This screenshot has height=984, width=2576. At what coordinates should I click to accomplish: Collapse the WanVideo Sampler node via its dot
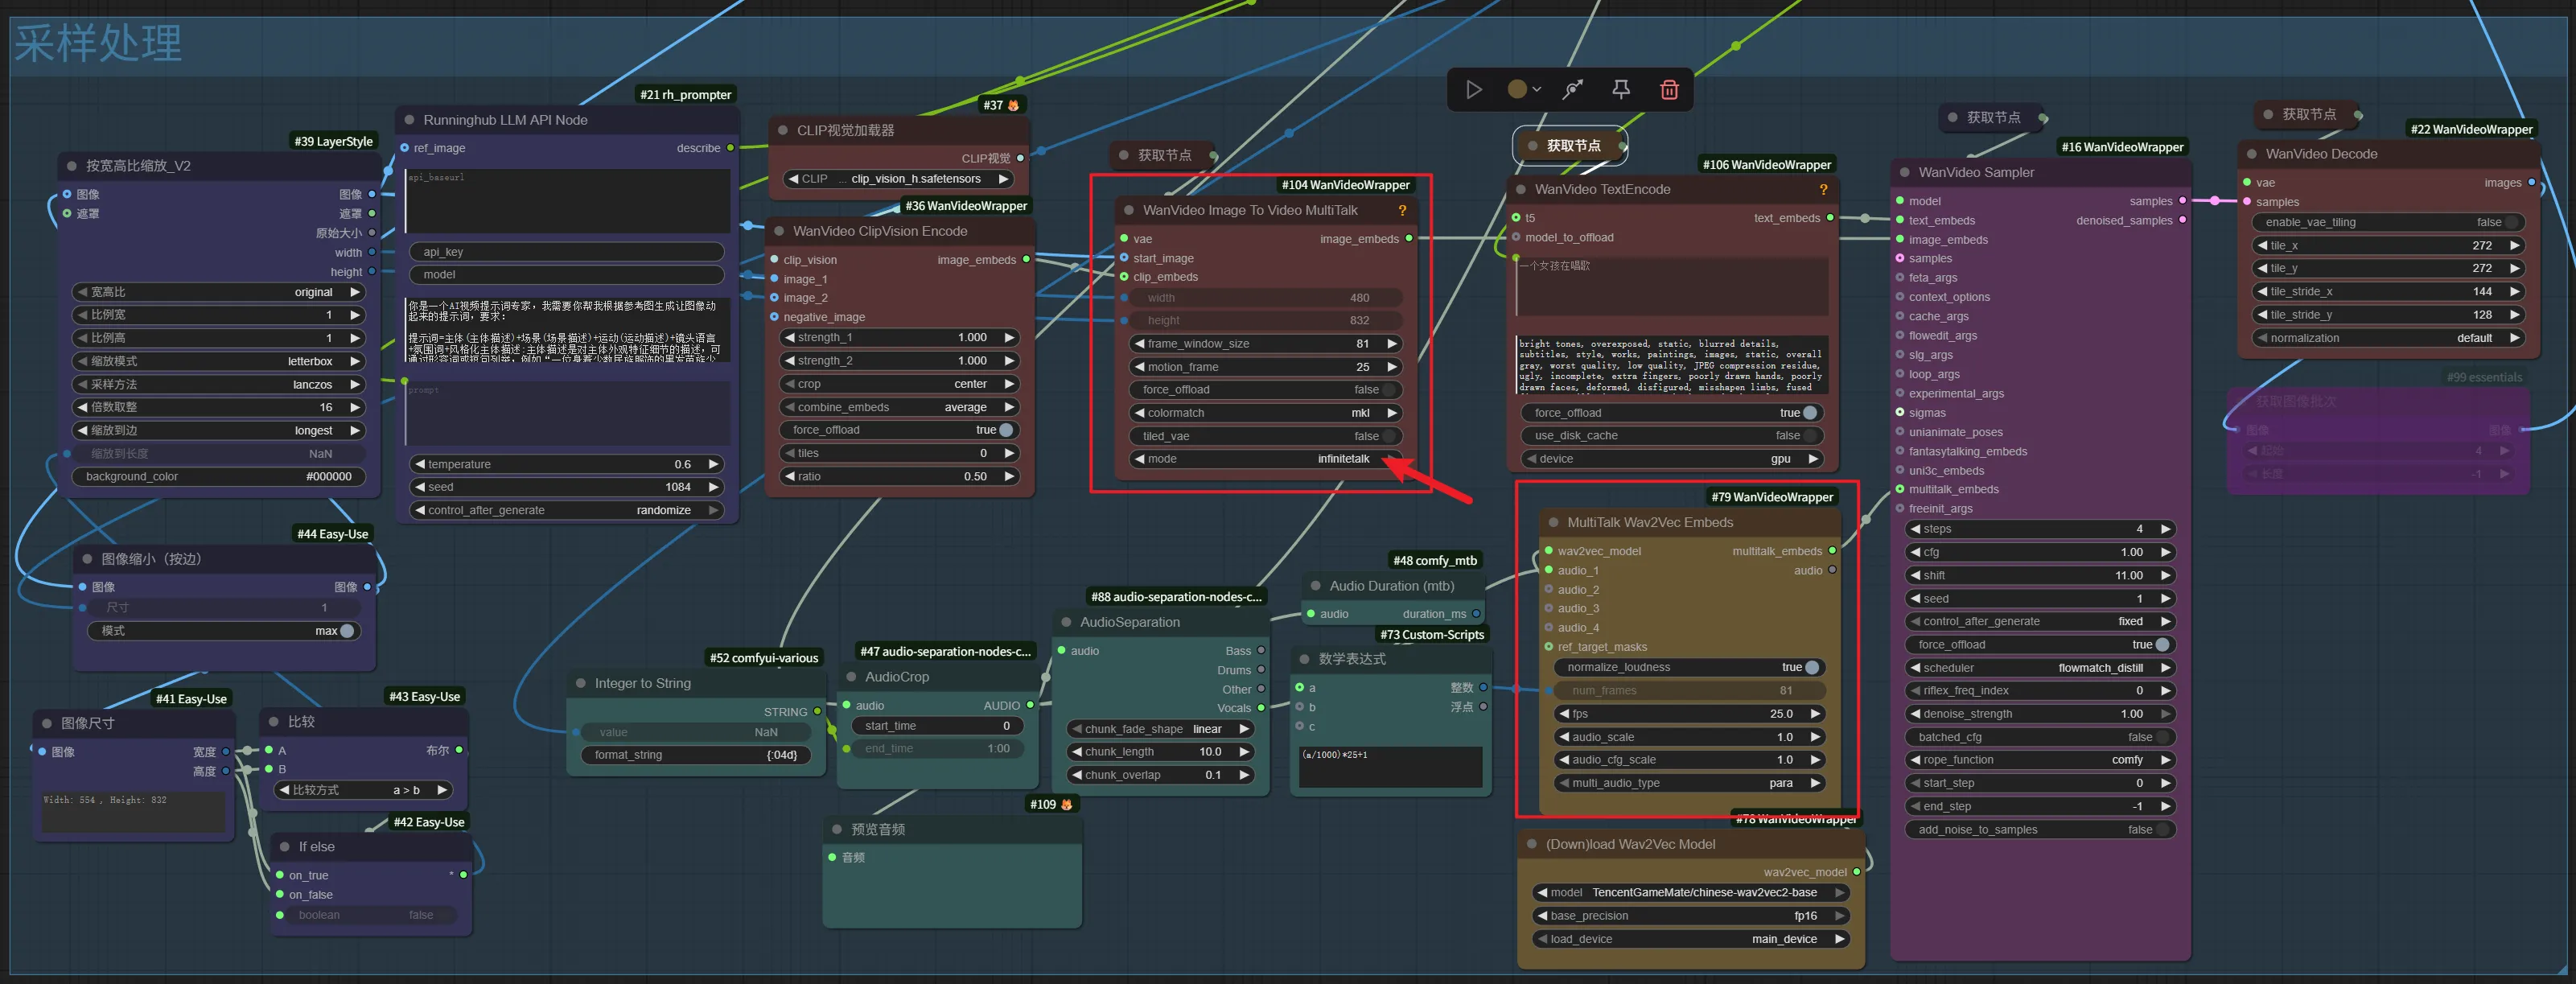pyautogui.click(x=1904, y=173)
